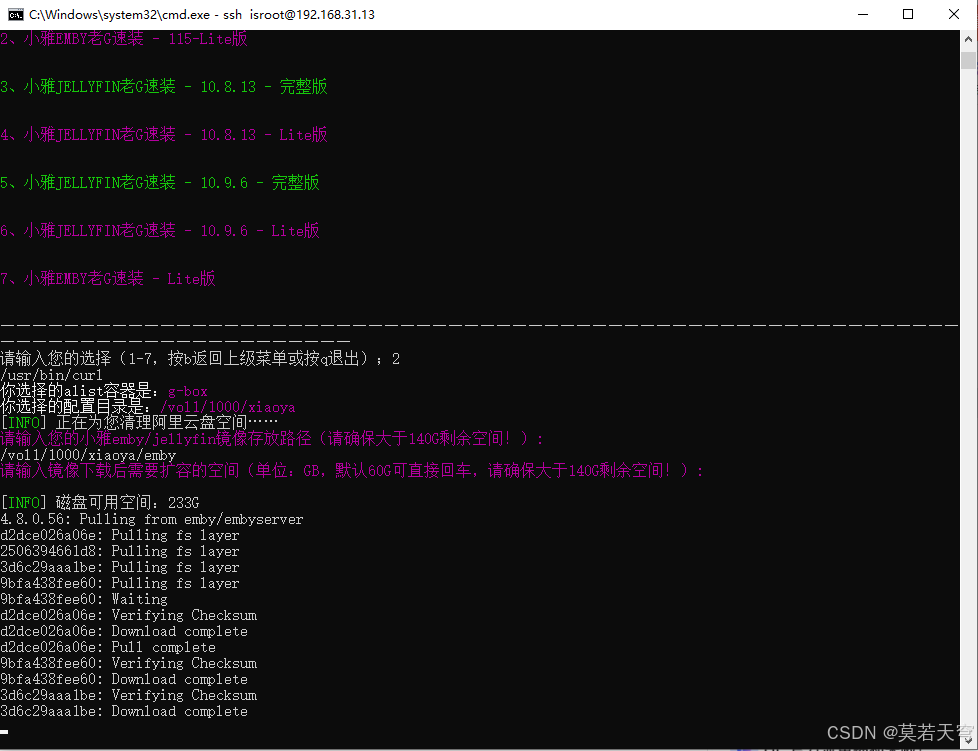Maximize the cmd.exe SSH window
The image size is (978, 751).
point(908,14)
